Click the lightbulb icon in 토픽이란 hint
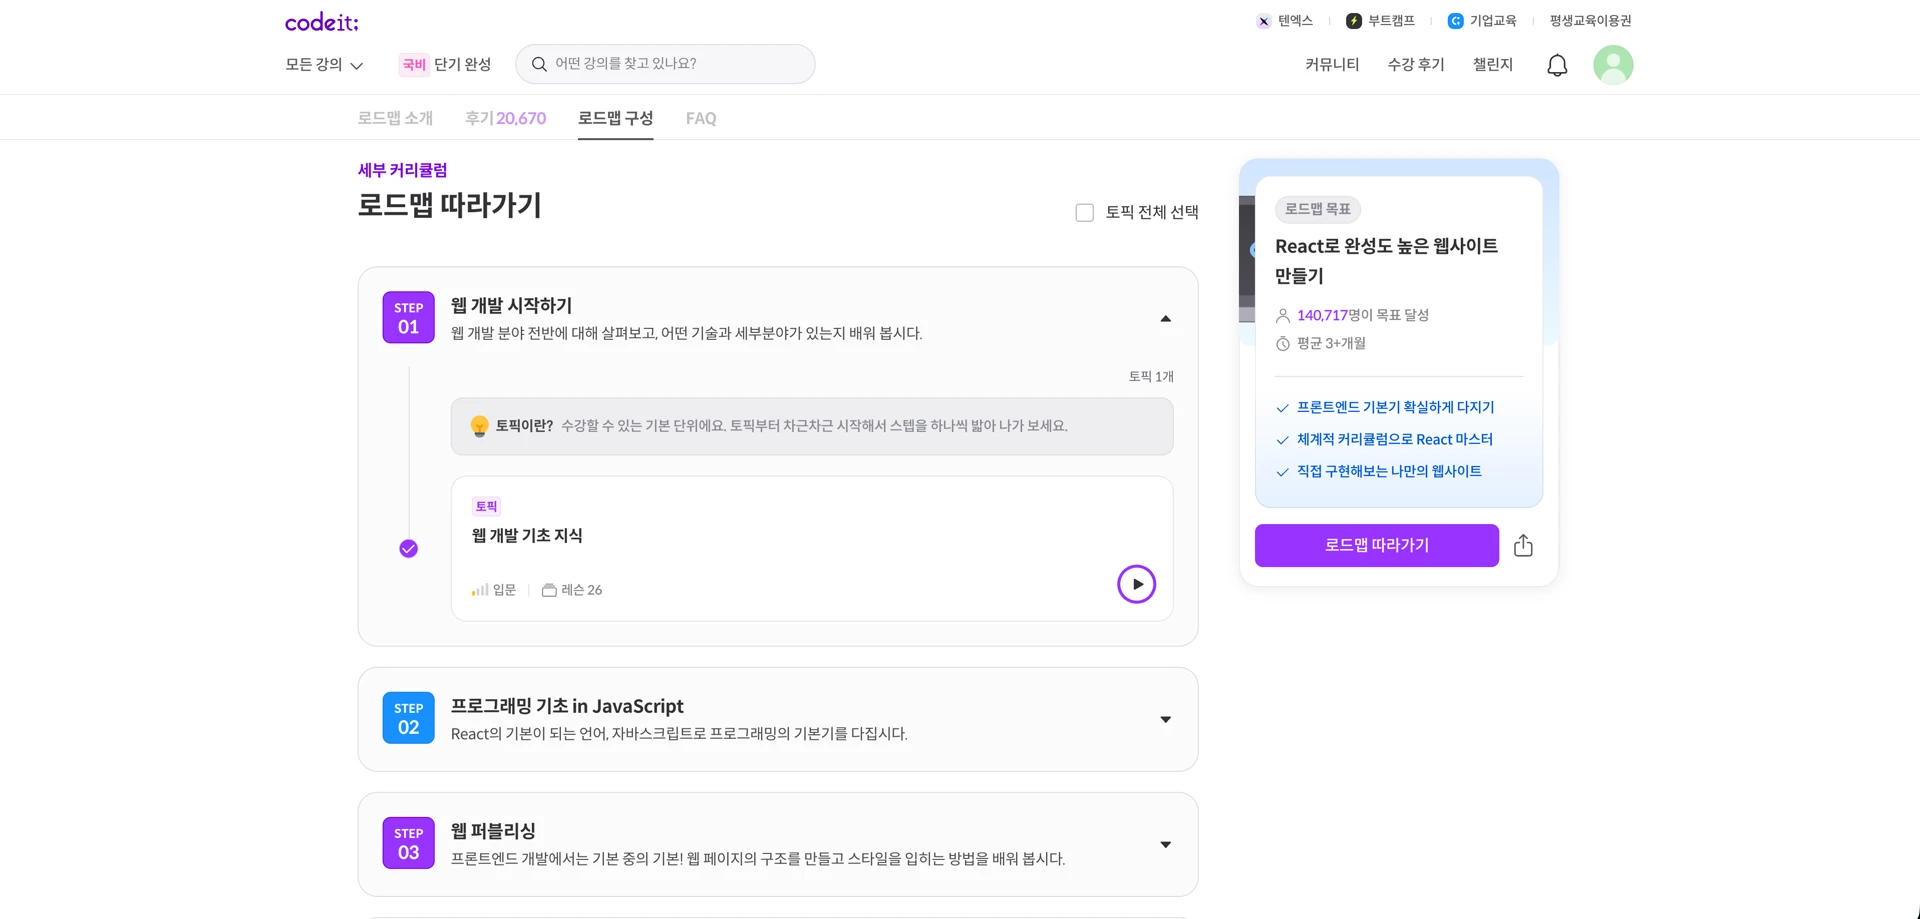 click(x=479, y=426)
